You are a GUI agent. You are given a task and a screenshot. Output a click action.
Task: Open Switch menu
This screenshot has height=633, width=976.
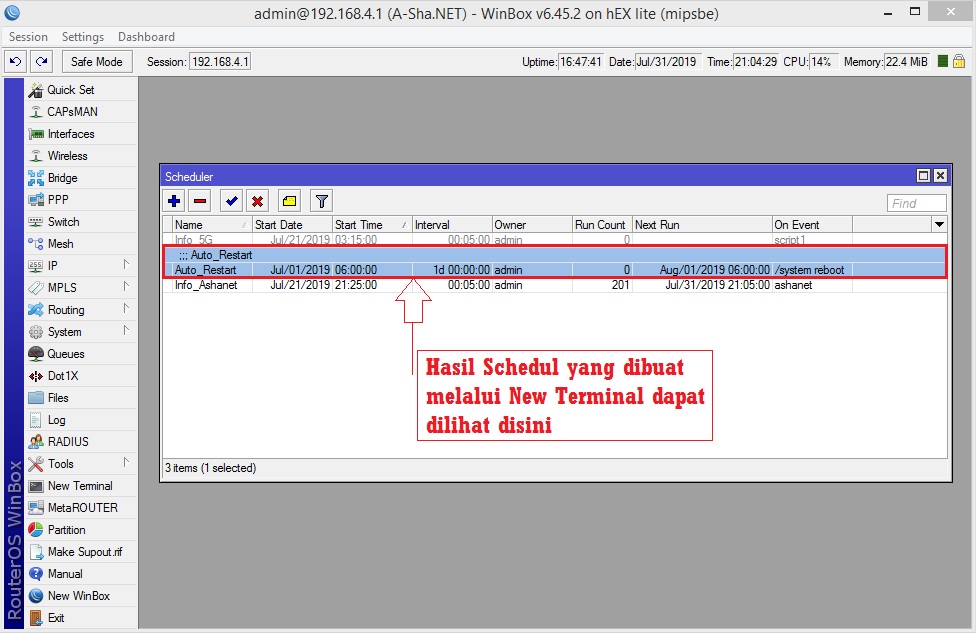(x=63, y=222)
